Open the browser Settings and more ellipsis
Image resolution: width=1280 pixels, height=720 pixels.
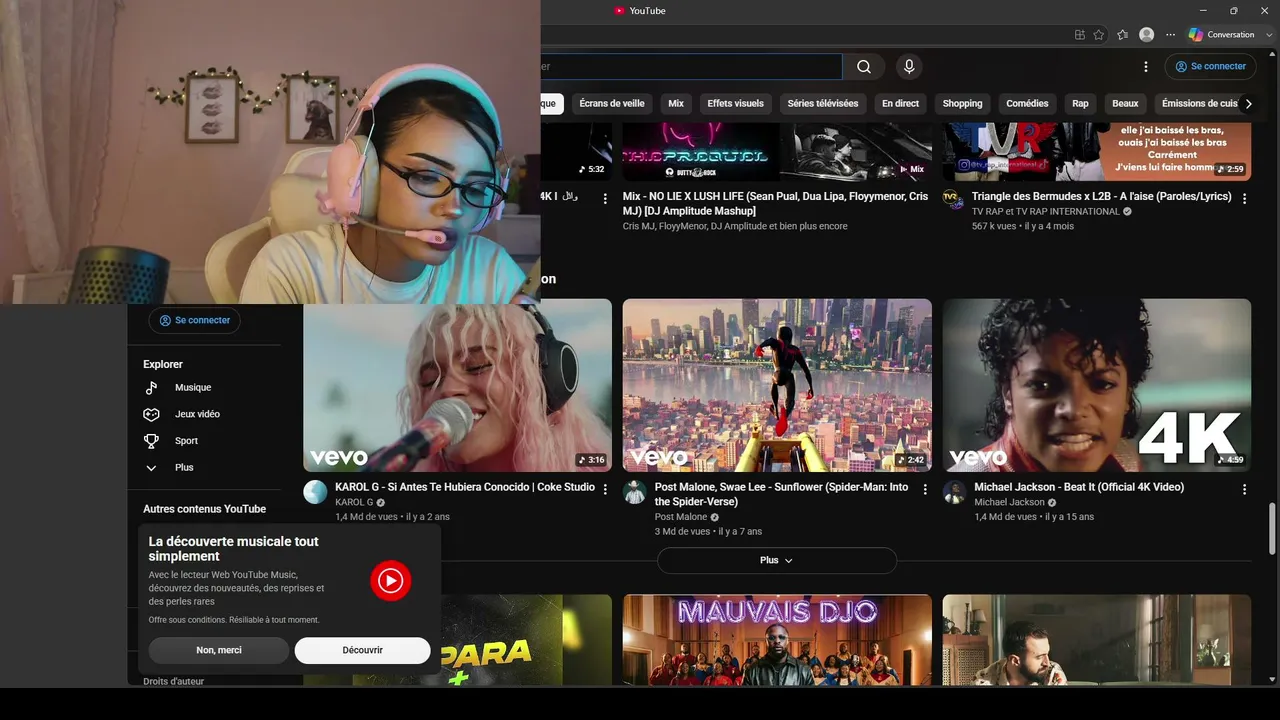tap(1171, 35)
